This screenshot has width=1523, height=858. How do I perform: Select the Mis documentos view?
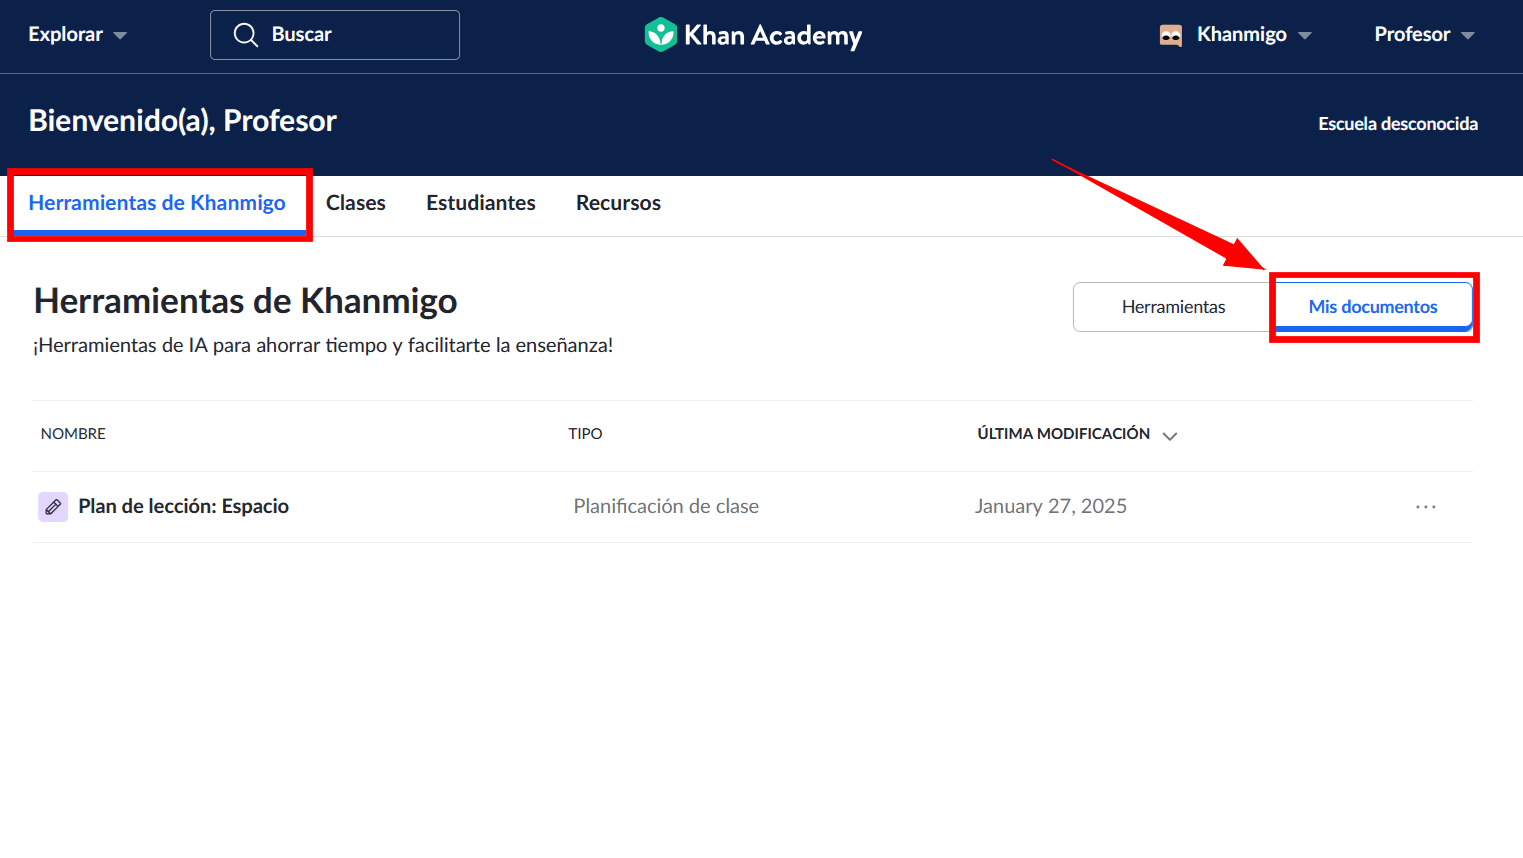point(1373,307)
